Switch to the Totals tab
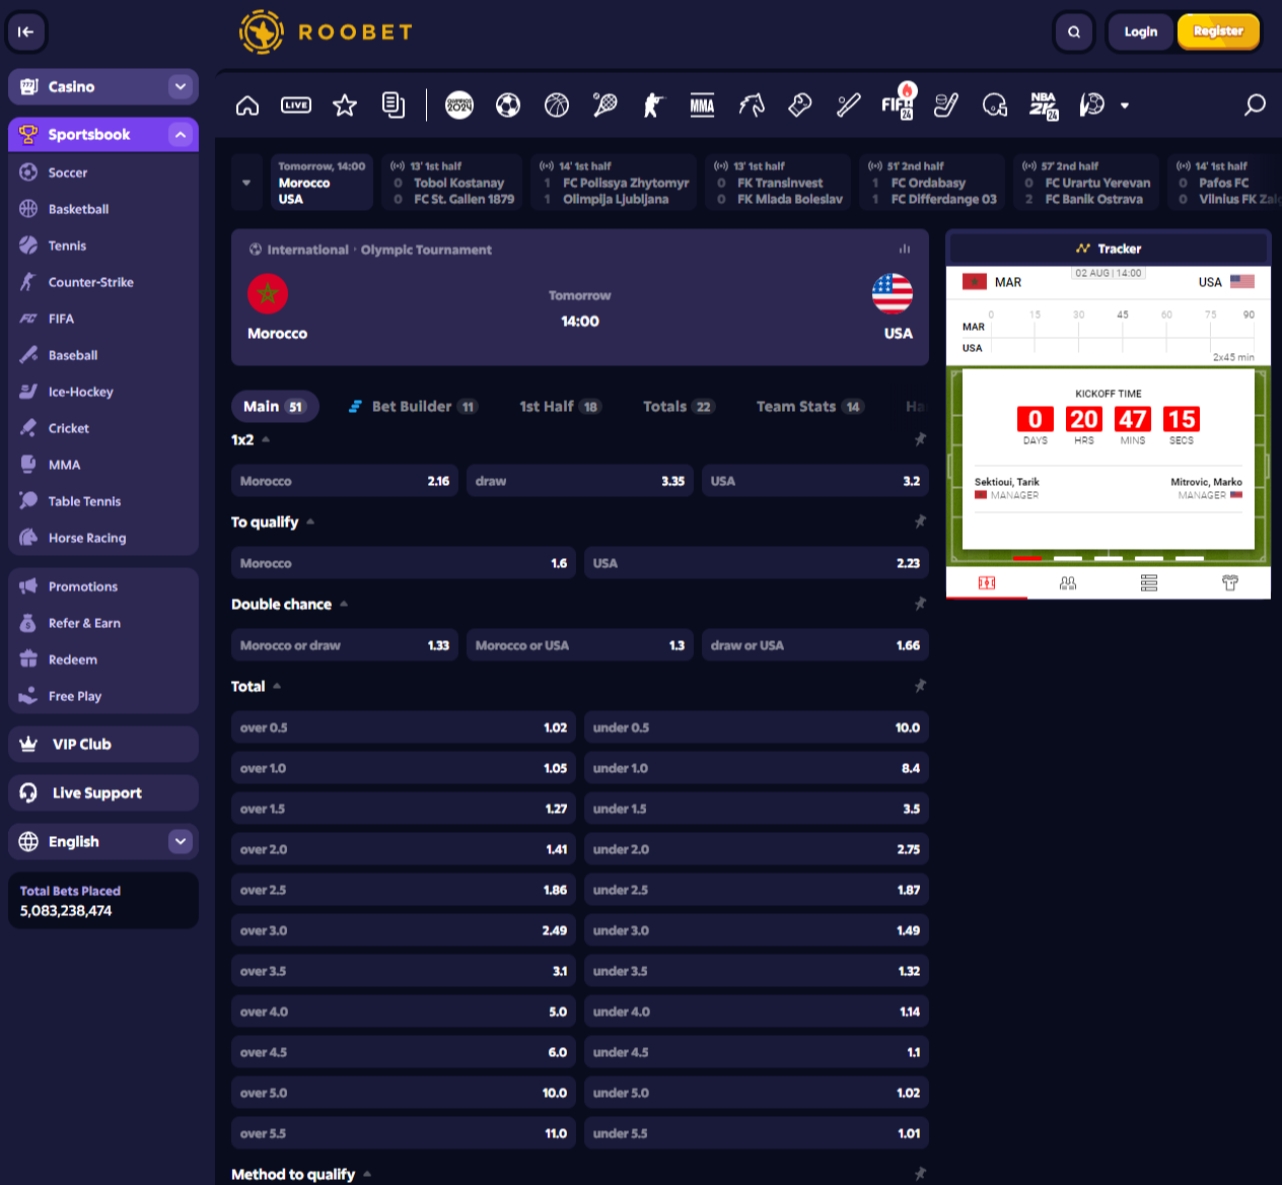 click(678, 406)
